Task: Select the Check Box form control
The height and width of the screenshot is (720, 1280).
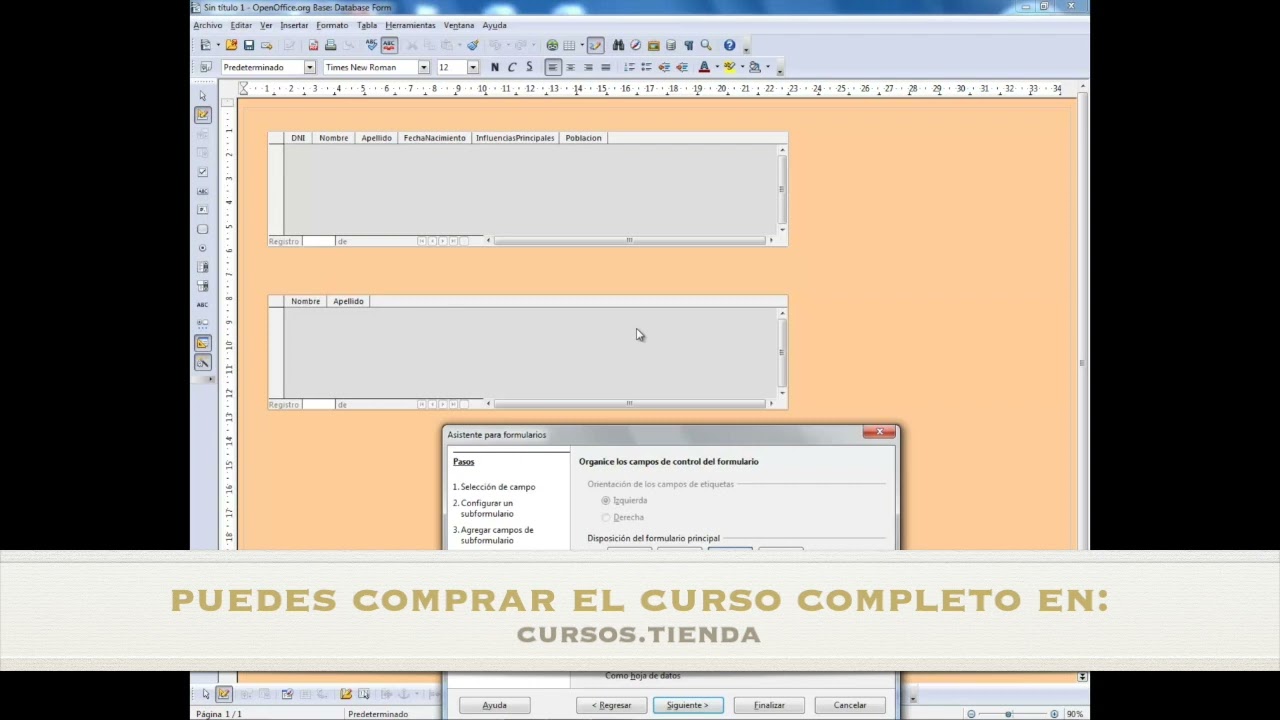Action: click(x=203, y=172)
